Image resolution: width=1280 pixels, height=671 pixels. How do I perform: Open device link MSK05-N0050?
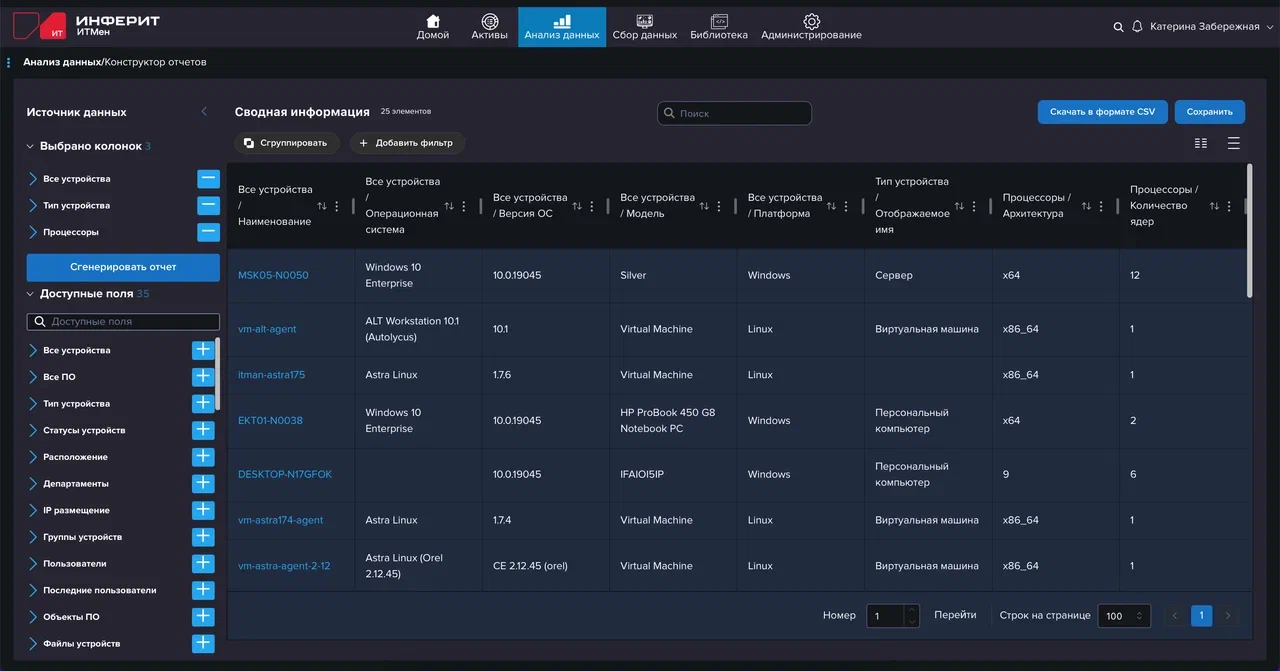(273, 275)
